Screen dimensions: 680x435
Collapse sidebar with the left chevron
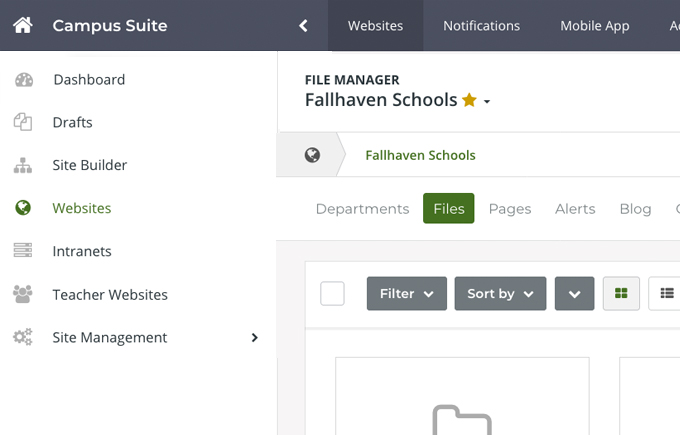(x=303, y=26)
